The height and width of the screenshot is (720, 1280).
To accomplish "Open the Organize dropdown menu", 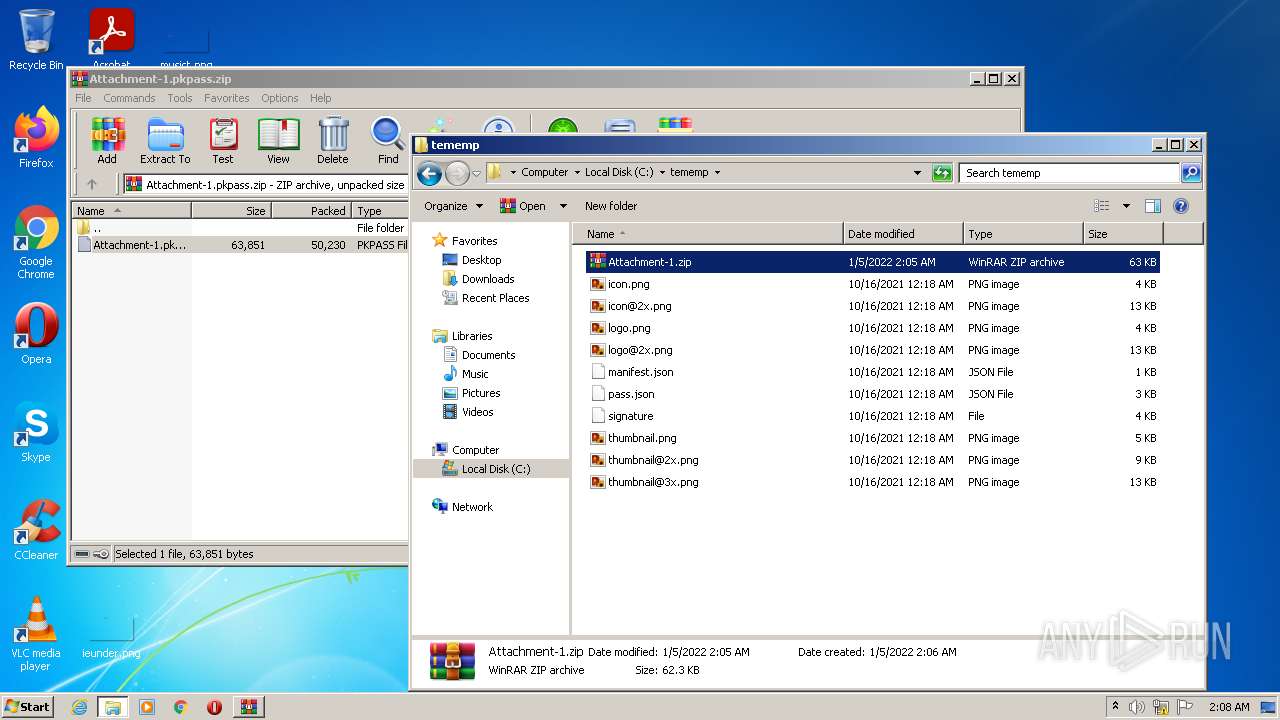I will tap(453, 206).
